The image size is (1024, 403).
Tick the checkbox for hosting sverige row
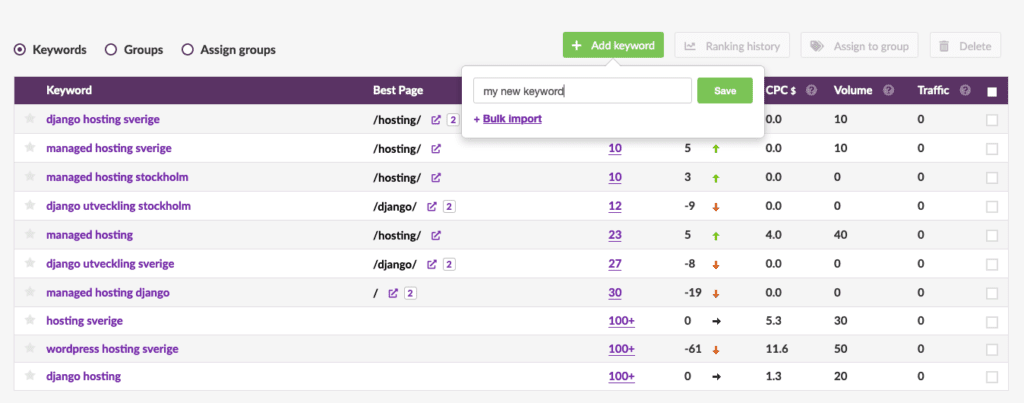point(991,322)
